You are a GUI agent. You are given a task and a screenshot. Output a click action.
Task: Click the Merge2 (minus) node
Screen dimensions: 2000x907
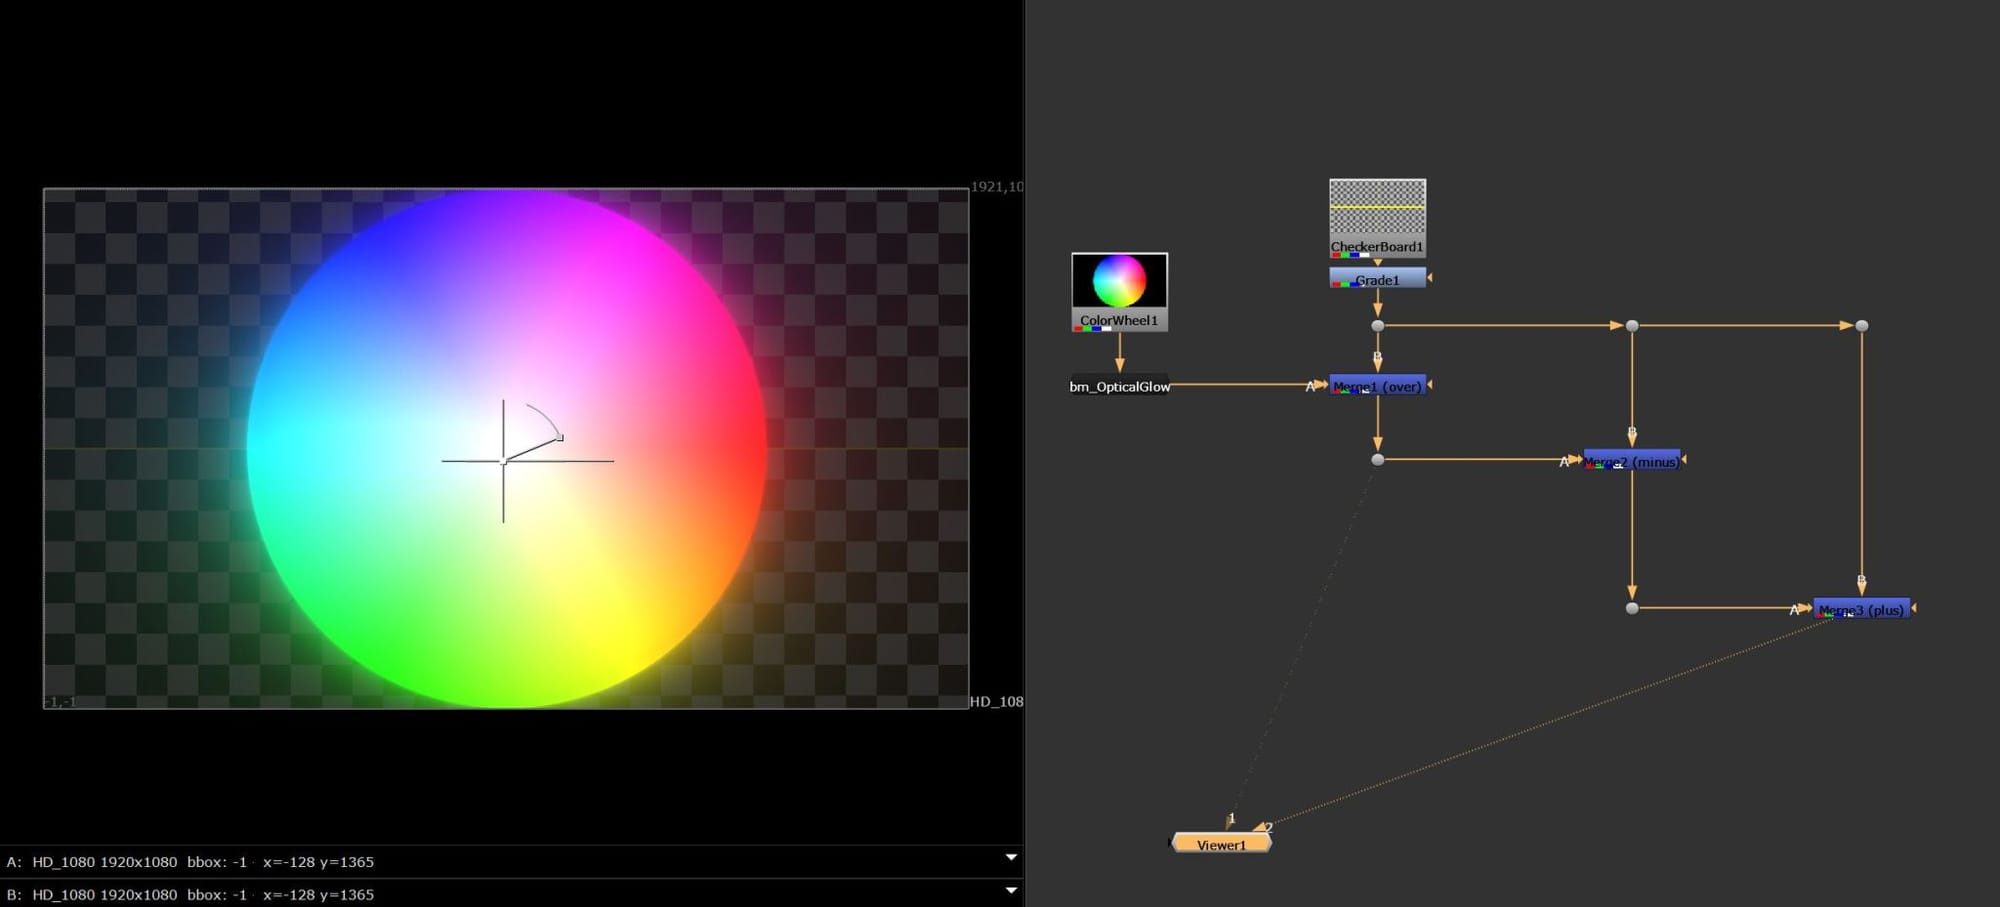click(x=1632, y=461)
